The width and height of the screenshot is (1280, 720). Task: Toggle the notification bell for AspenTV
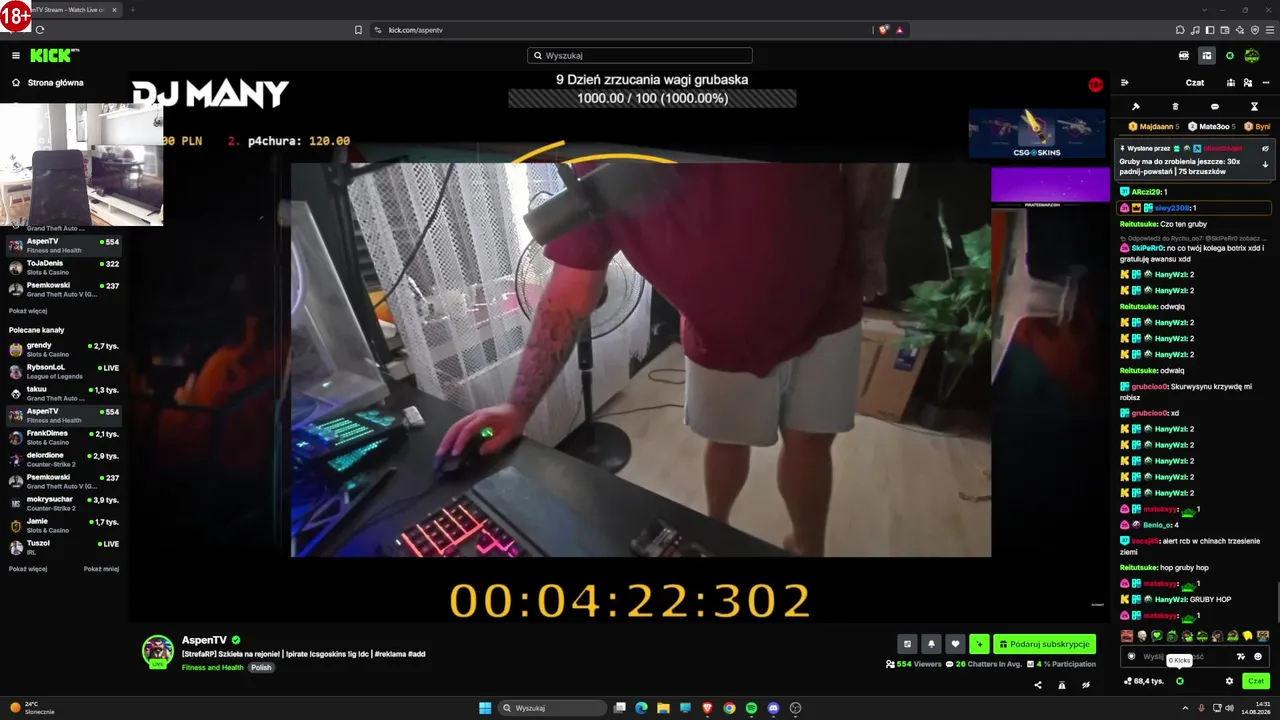coord(931,644)
